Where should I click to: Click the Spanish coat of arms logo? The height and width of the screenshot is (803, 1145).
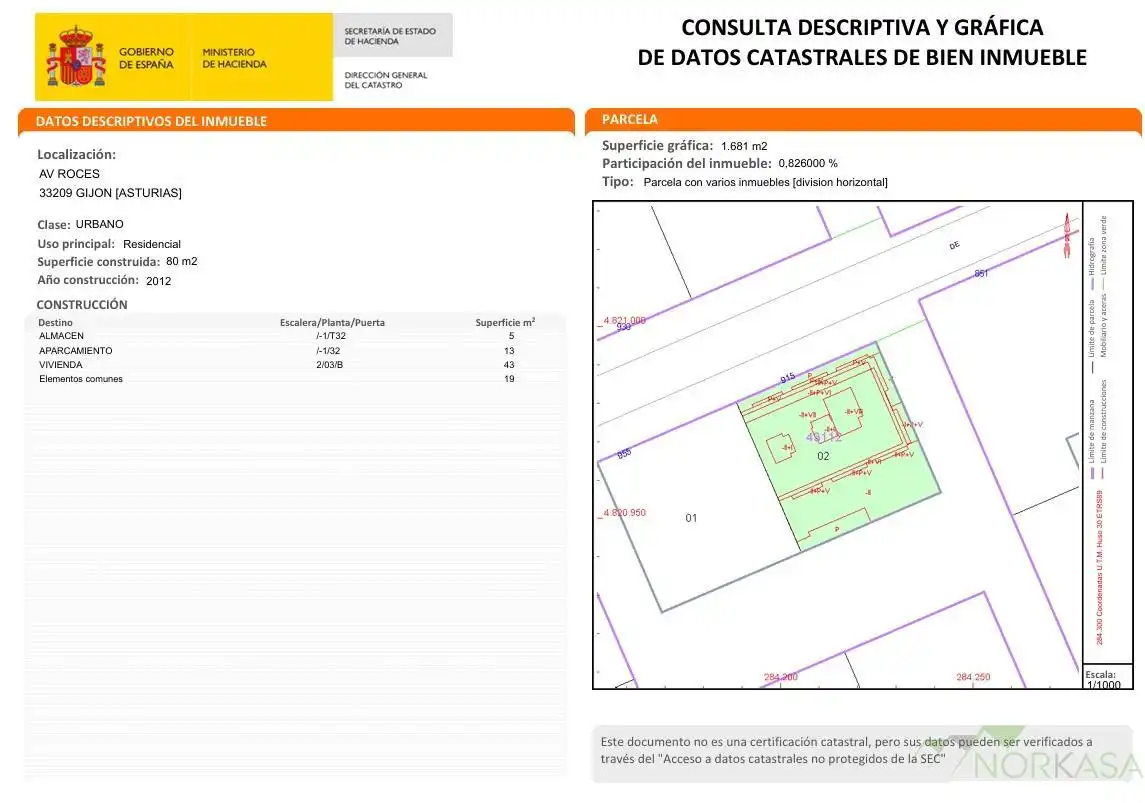click(76, 55)
